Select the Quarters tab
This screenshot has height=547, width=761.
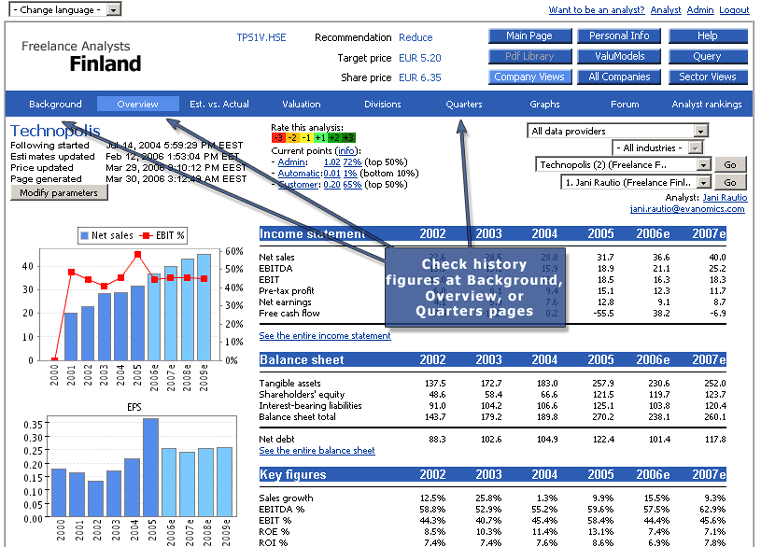464,104
